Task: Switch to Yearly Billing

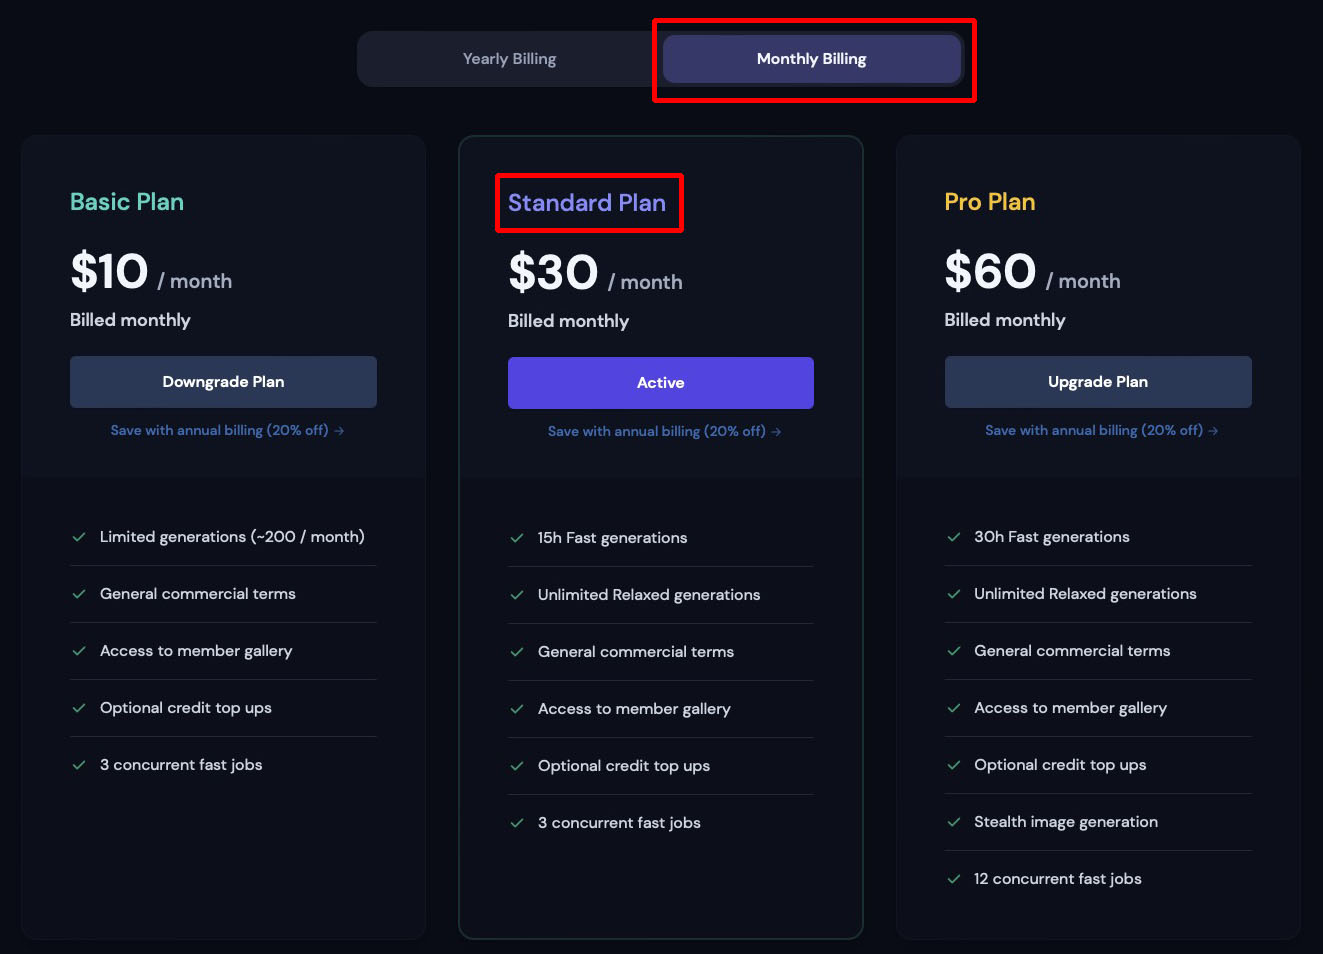Action: 510,58
